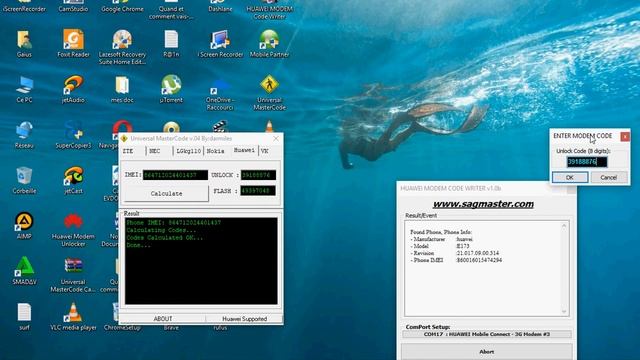This screenshot has height=360, width=640.
Task: Cancel the Enter Modem Code dialog
Action: pyautogui.click(x=609, y=177)
